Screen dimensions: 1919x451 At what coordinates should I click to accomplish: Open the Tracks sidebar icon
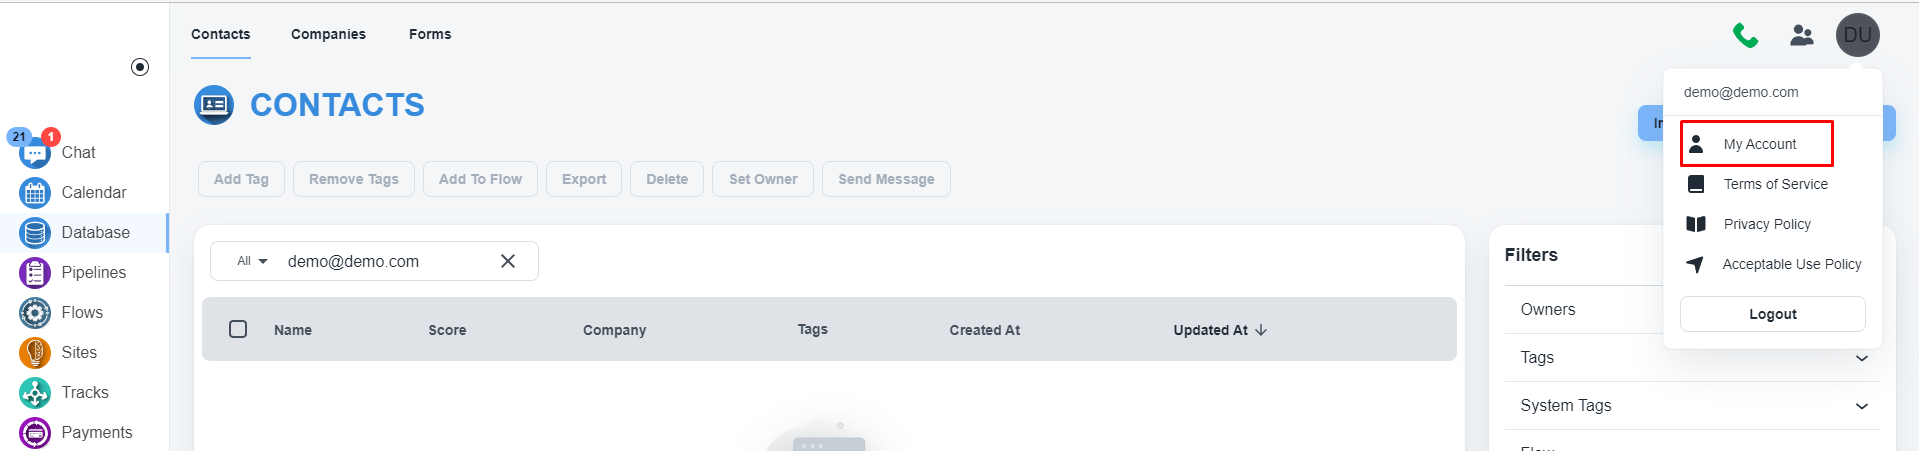tap(35, 393)
